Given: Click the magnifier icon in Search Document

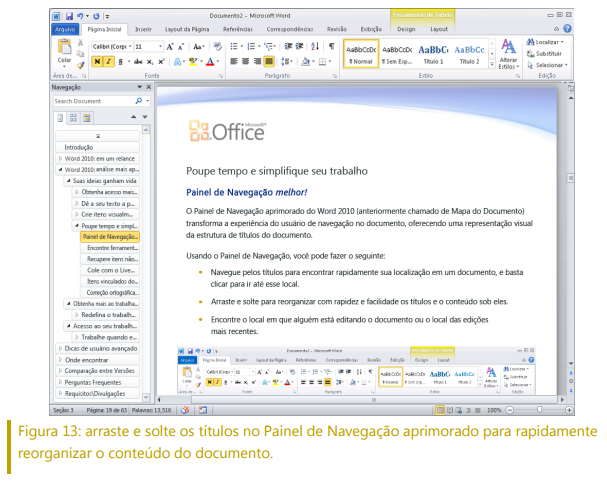Looking at the screenshot, I should click(136, 101).
